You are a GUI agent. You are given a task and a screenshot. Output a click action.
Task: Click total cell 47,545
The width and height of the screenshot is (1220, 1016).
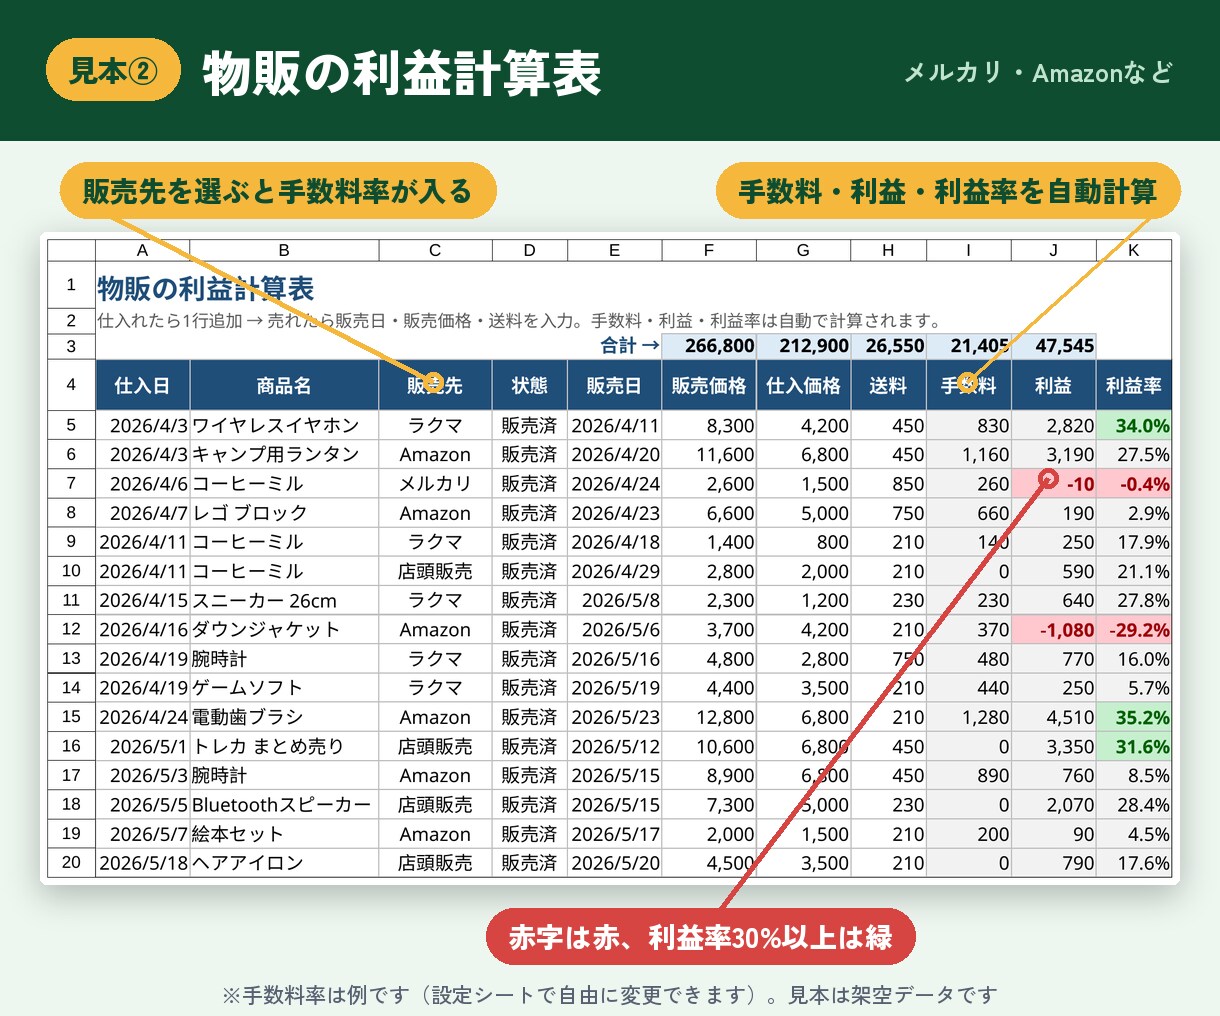(x=1053, y=346)
